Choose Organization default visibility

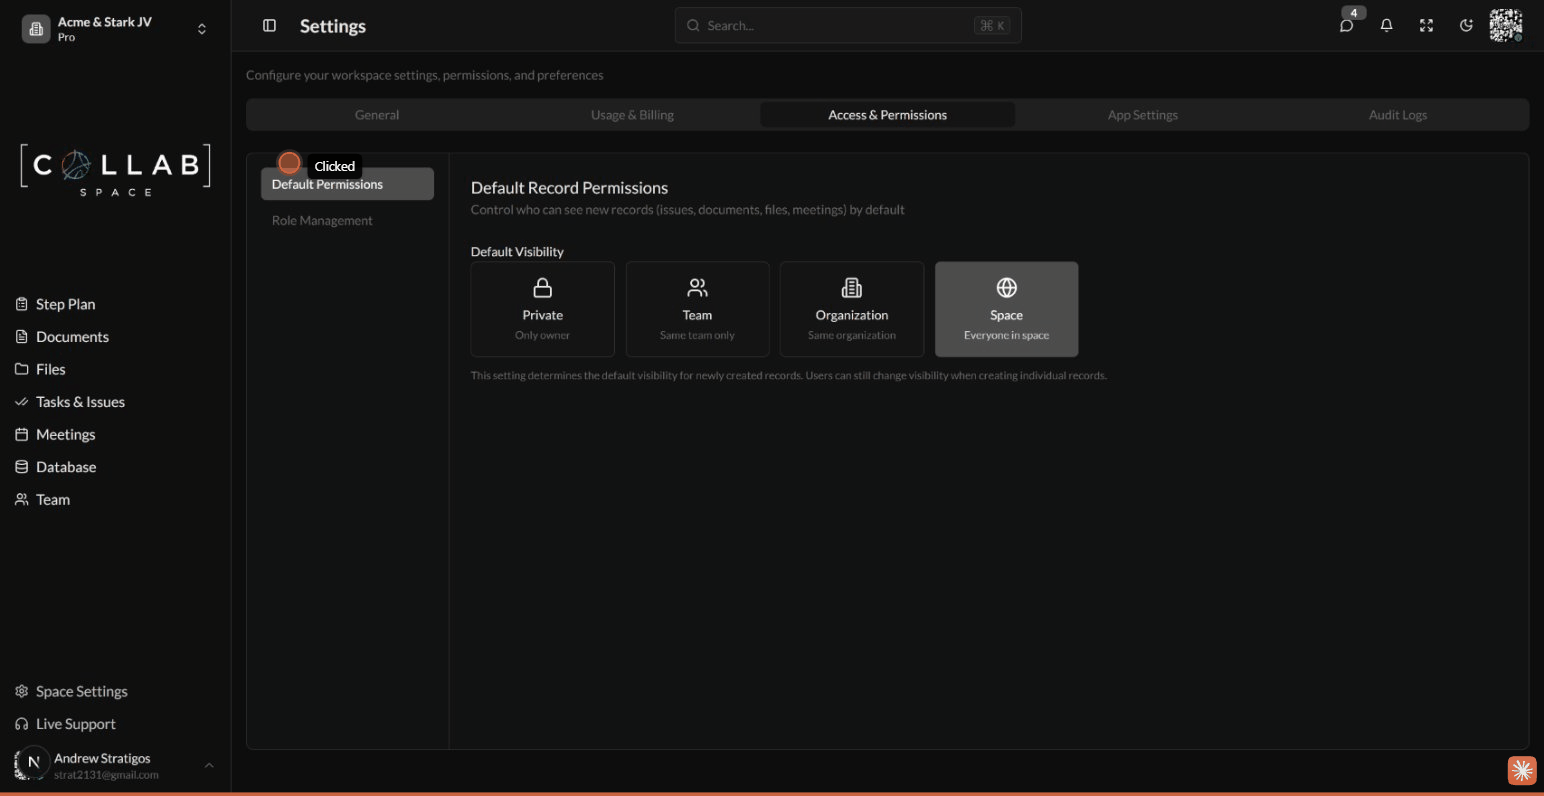(x=851, y=309)
